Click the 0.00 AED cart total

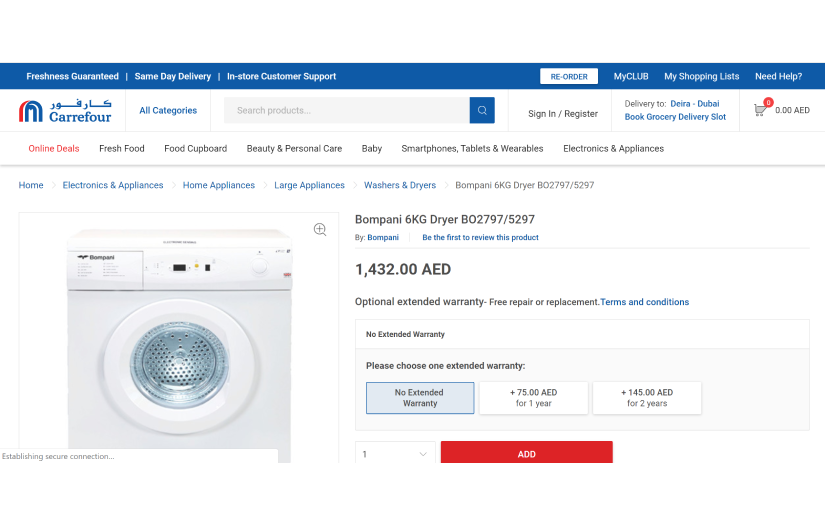[792, 110]
